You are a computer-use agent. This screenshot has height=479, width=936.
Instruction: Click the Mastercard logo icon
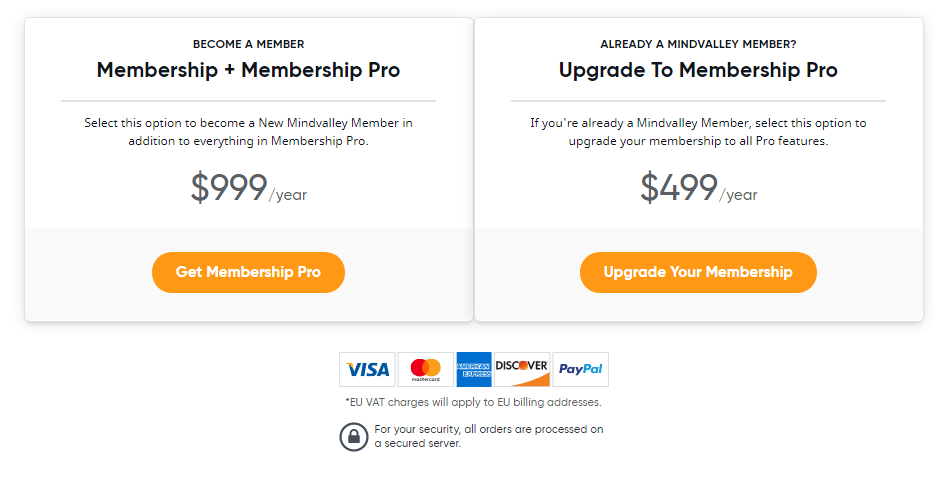pos(425,369)
